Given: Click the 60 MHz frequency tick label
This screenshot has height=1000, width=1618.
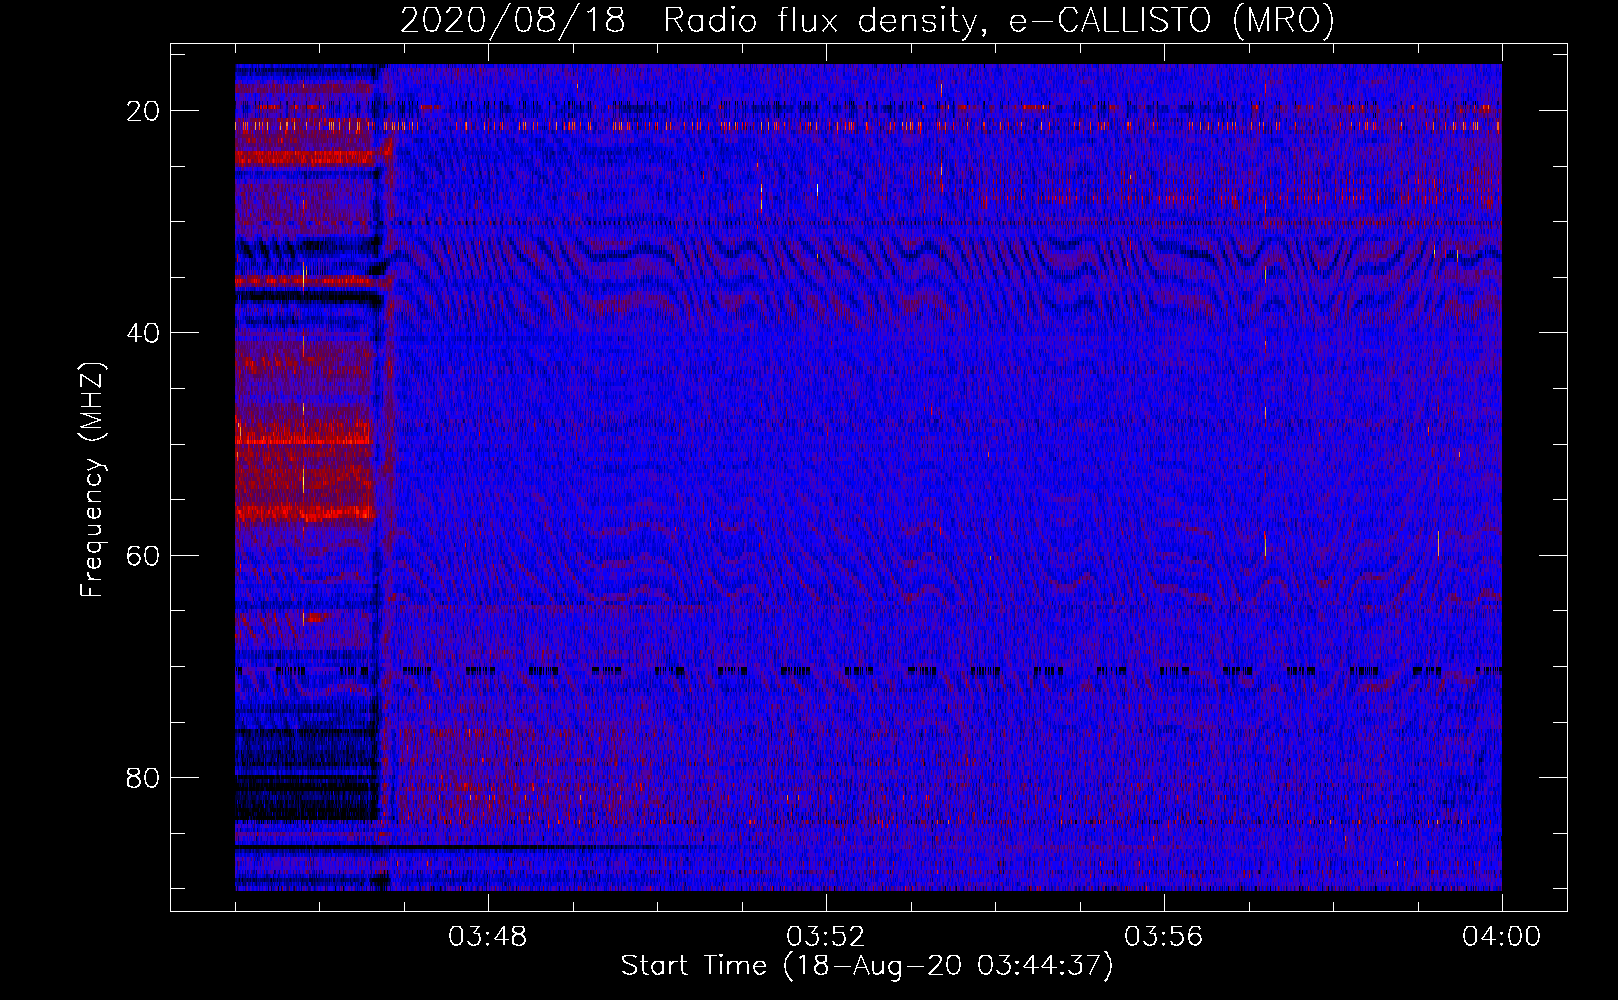Looking at the screenshot, I should [143, 556].
